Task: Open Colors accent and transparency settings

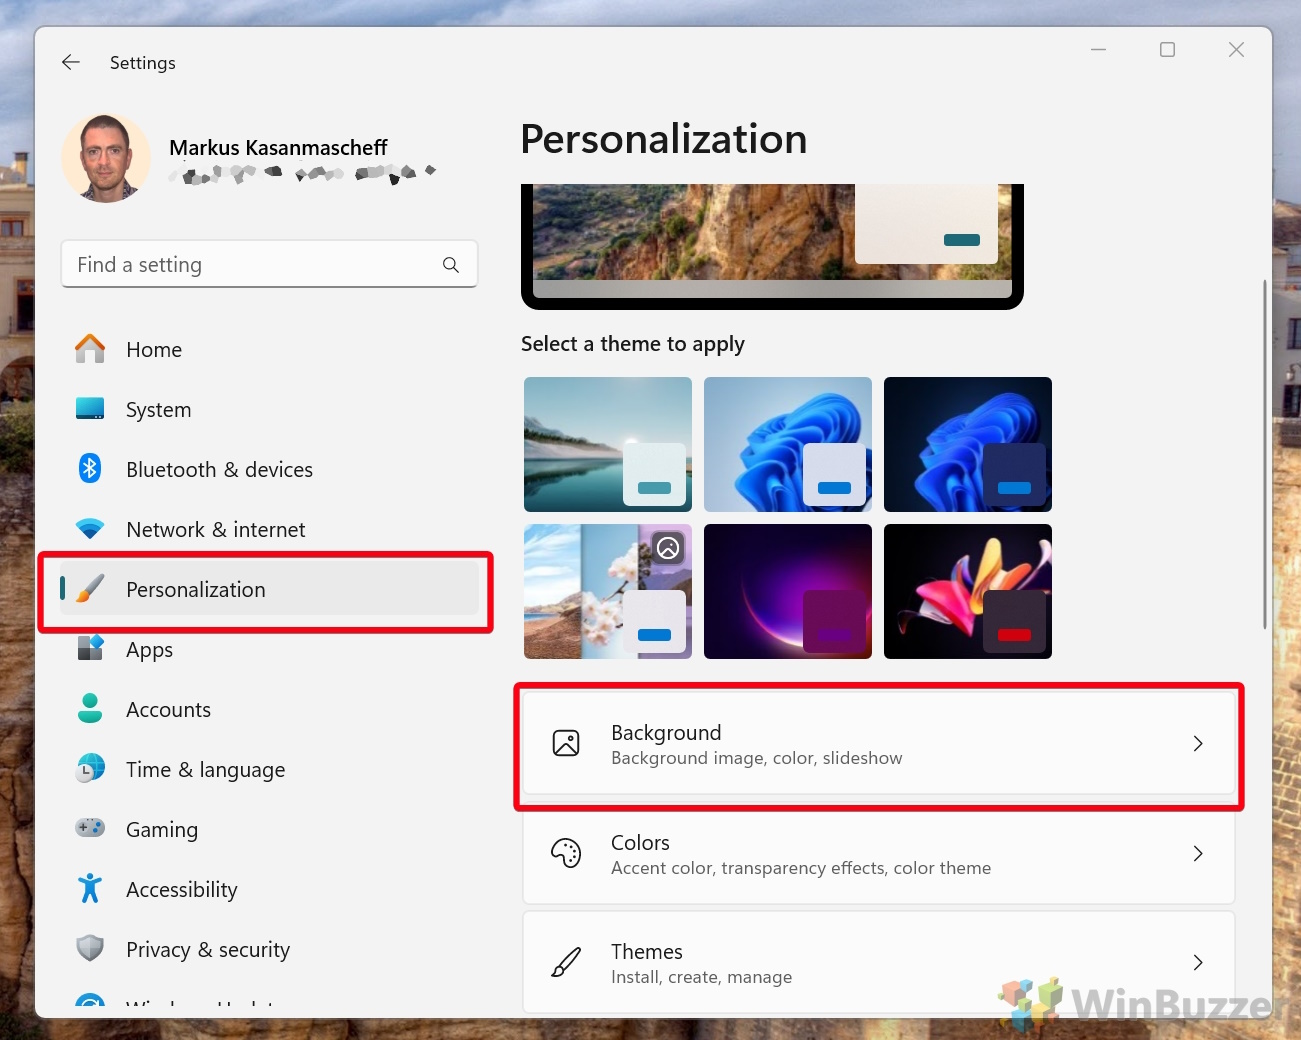Action: pos(878,853)
